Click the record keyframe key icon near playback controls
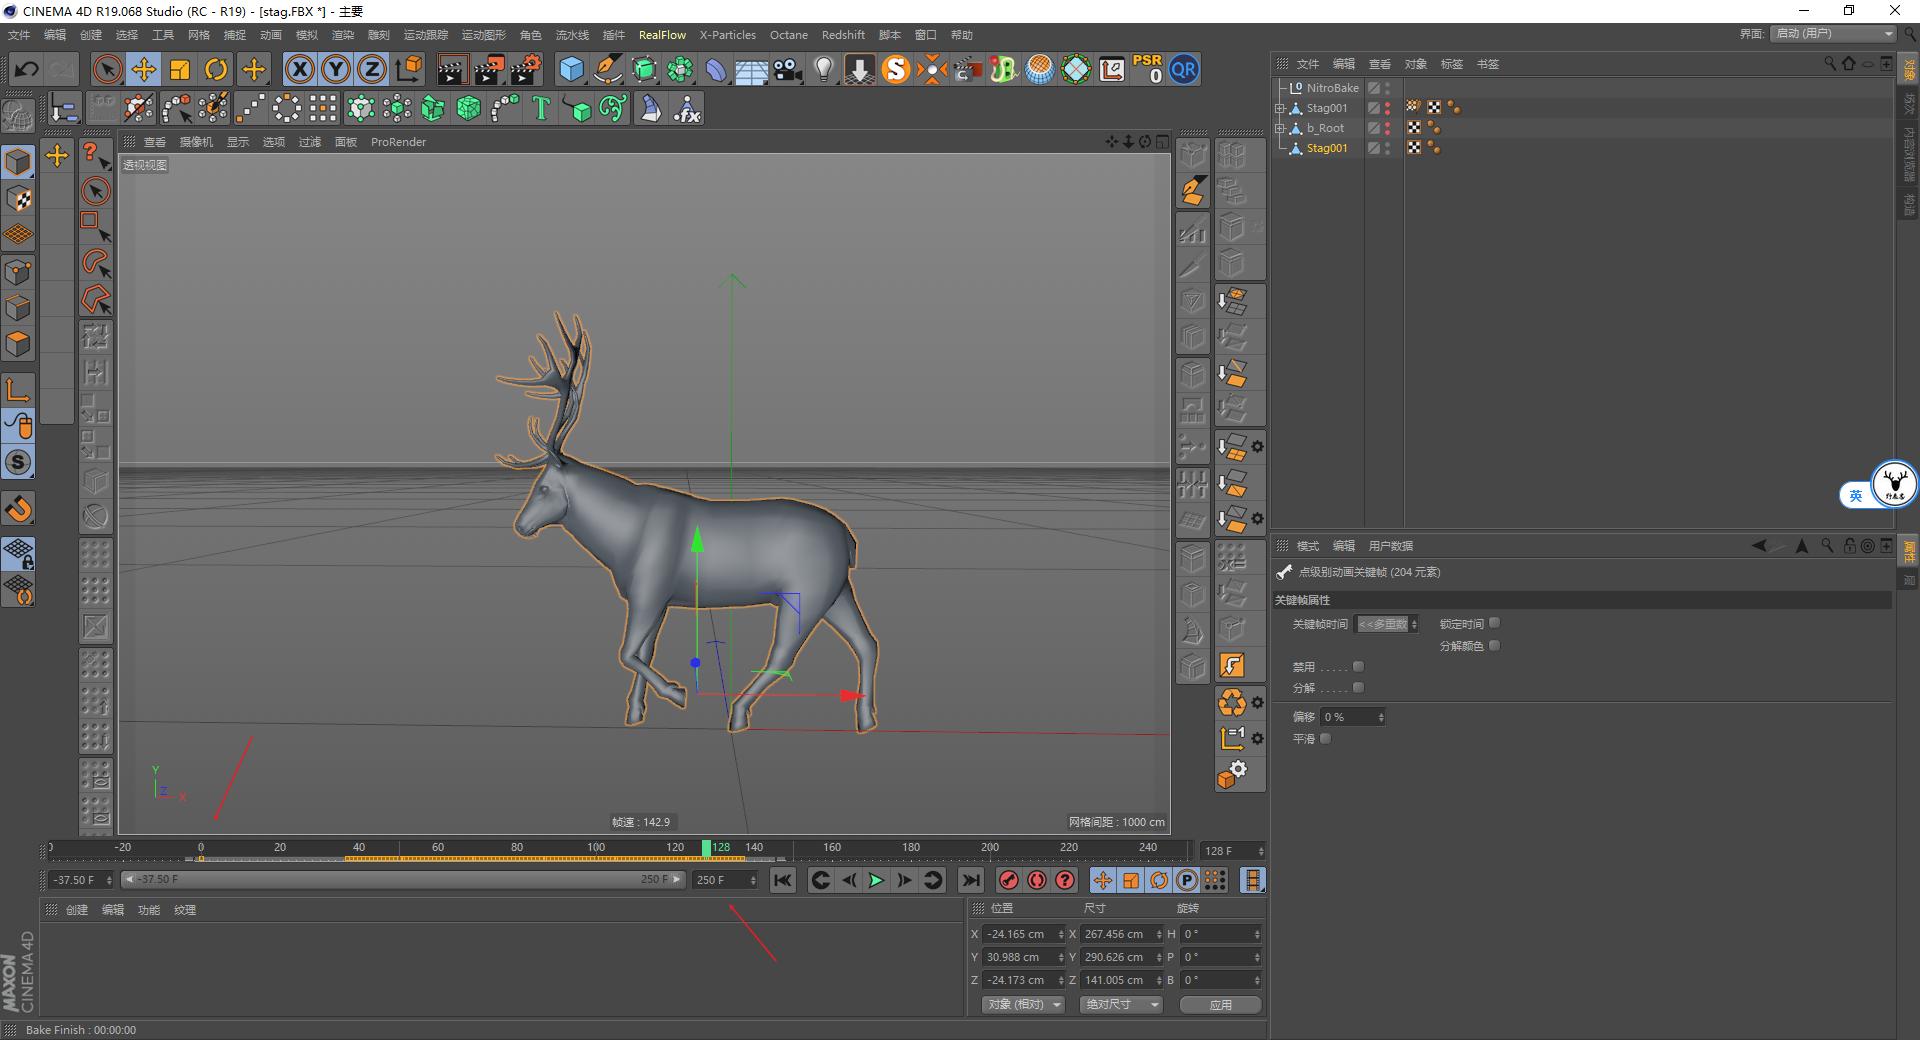Viewport: 1920px width, 1040px height. [x=1010, y=881]
